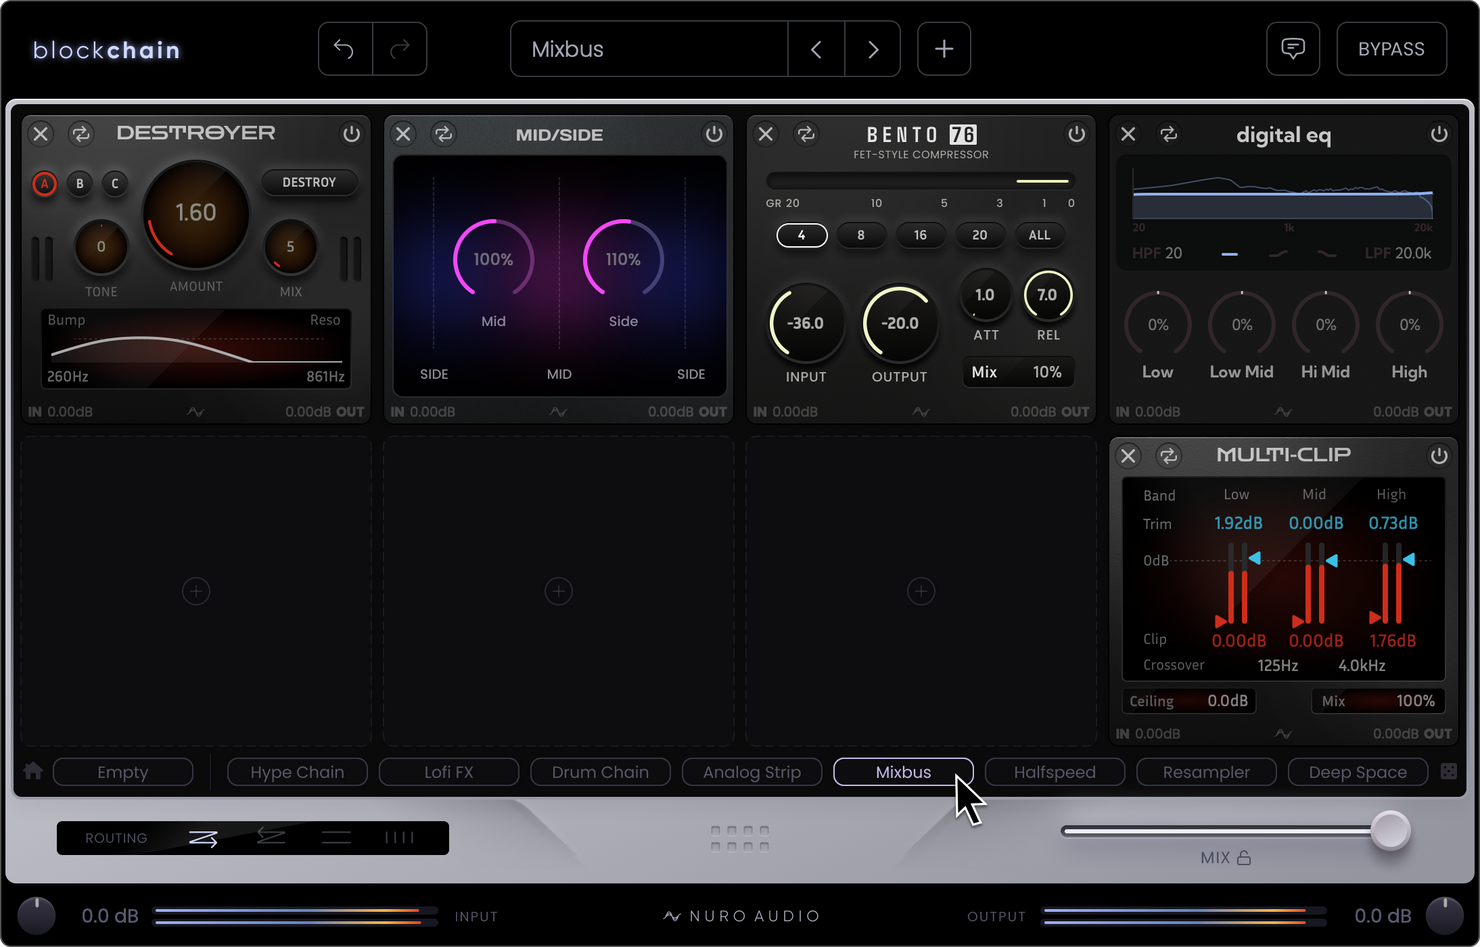This screenshot has height=947, width=1480.
Task: Toggle power on the digital eq module
Action: pyautogui.click(x=1439, y=133)
